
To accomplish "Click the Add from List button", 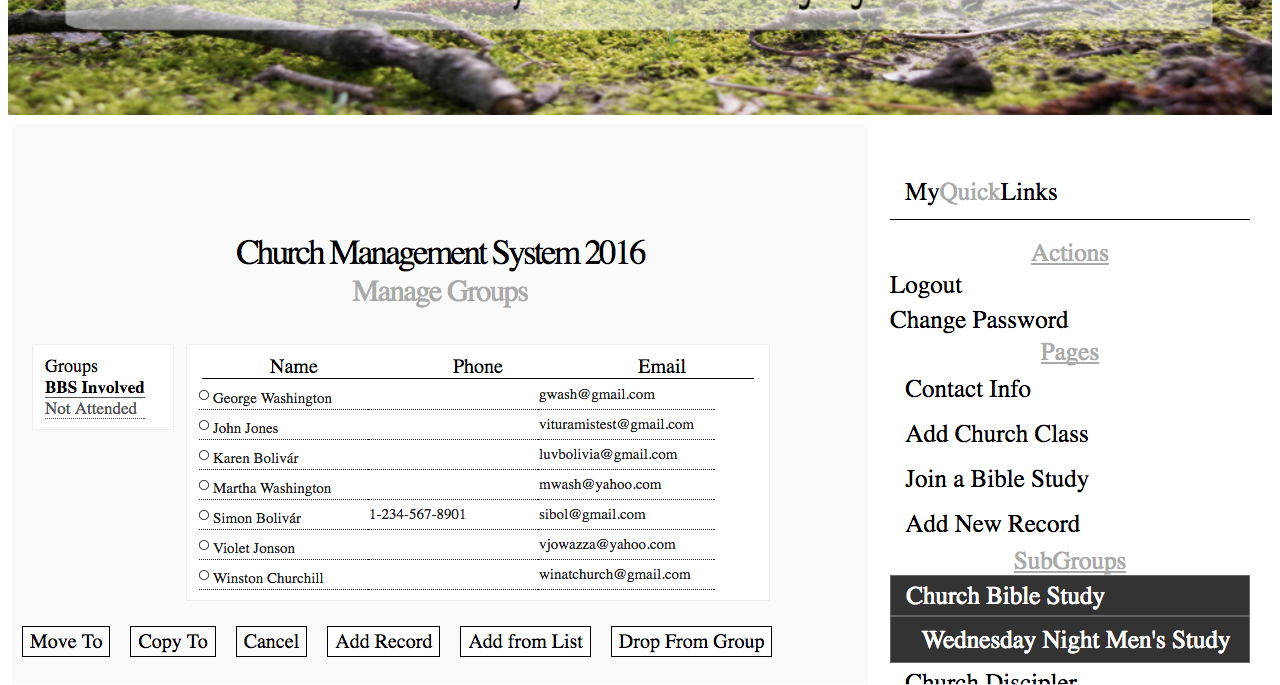I will 525,641.
